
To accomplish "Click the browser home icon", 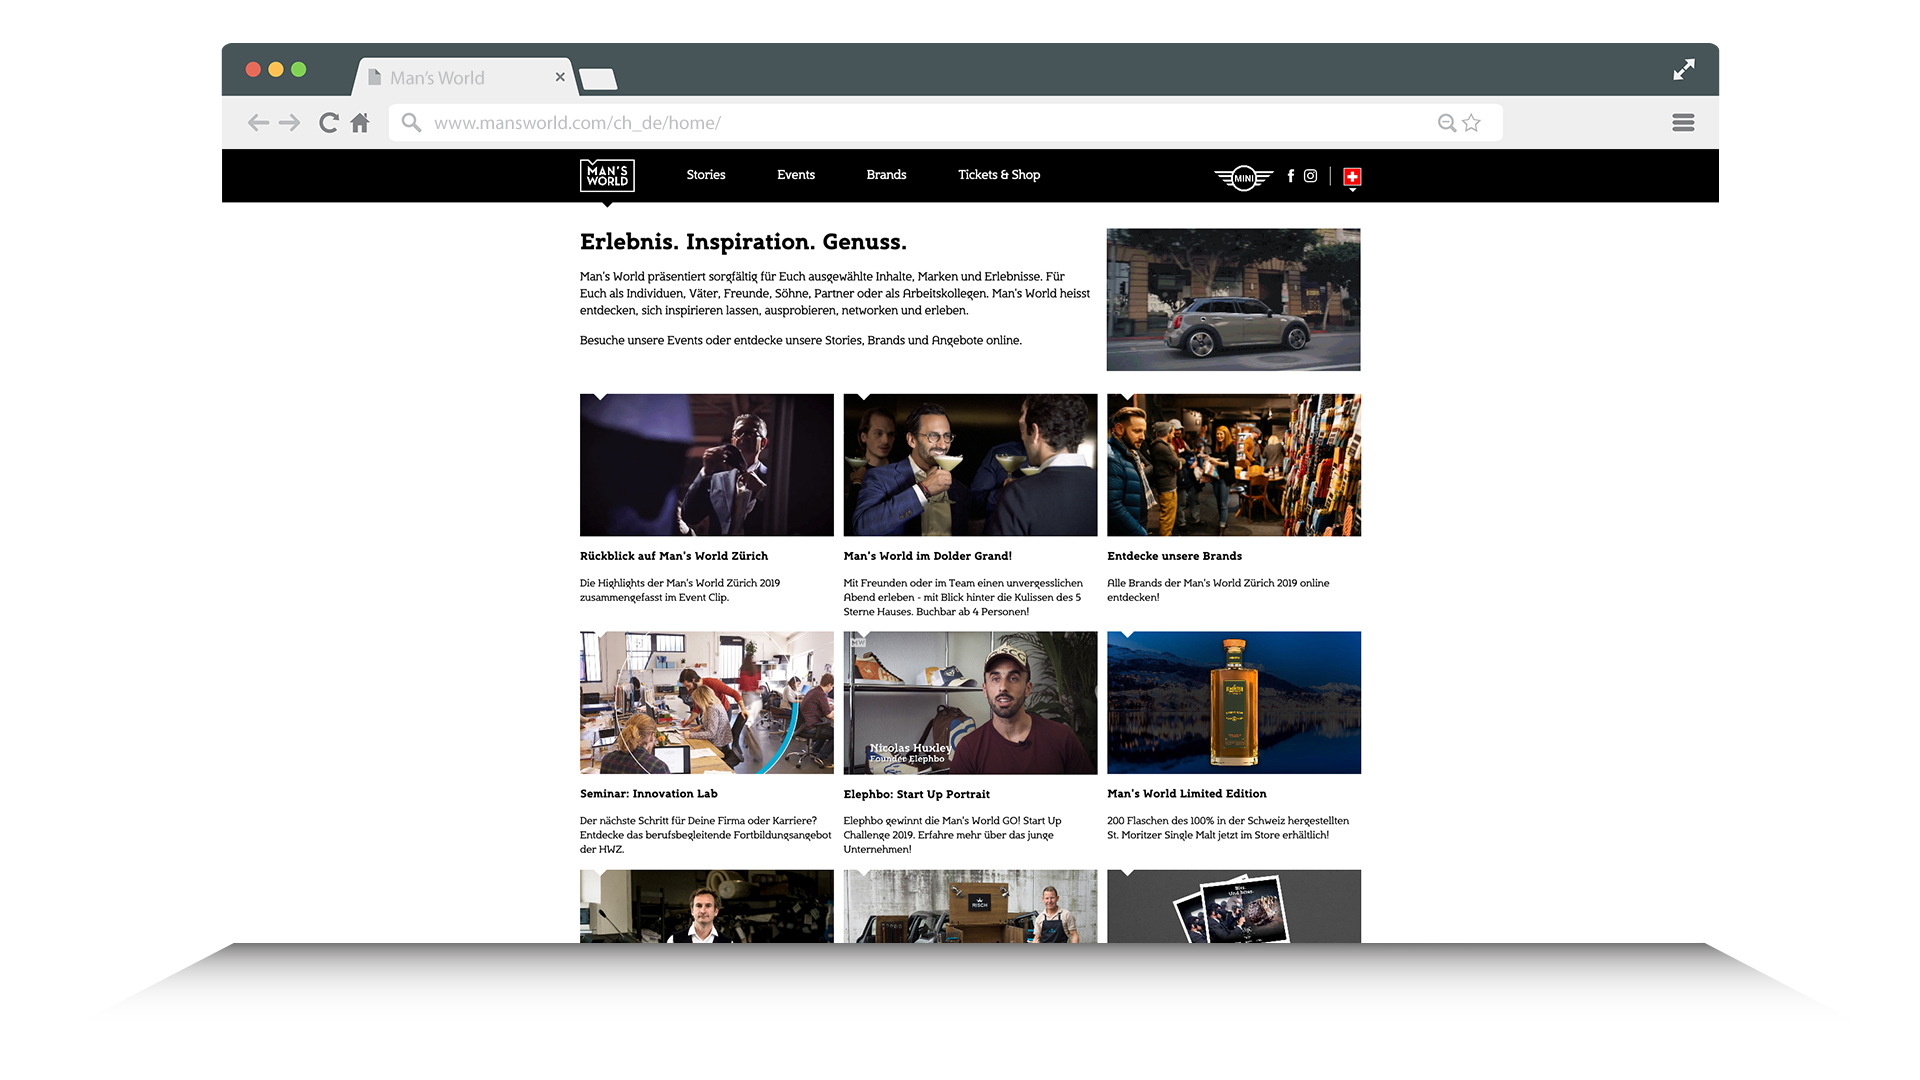I will [x=360, y=123].
